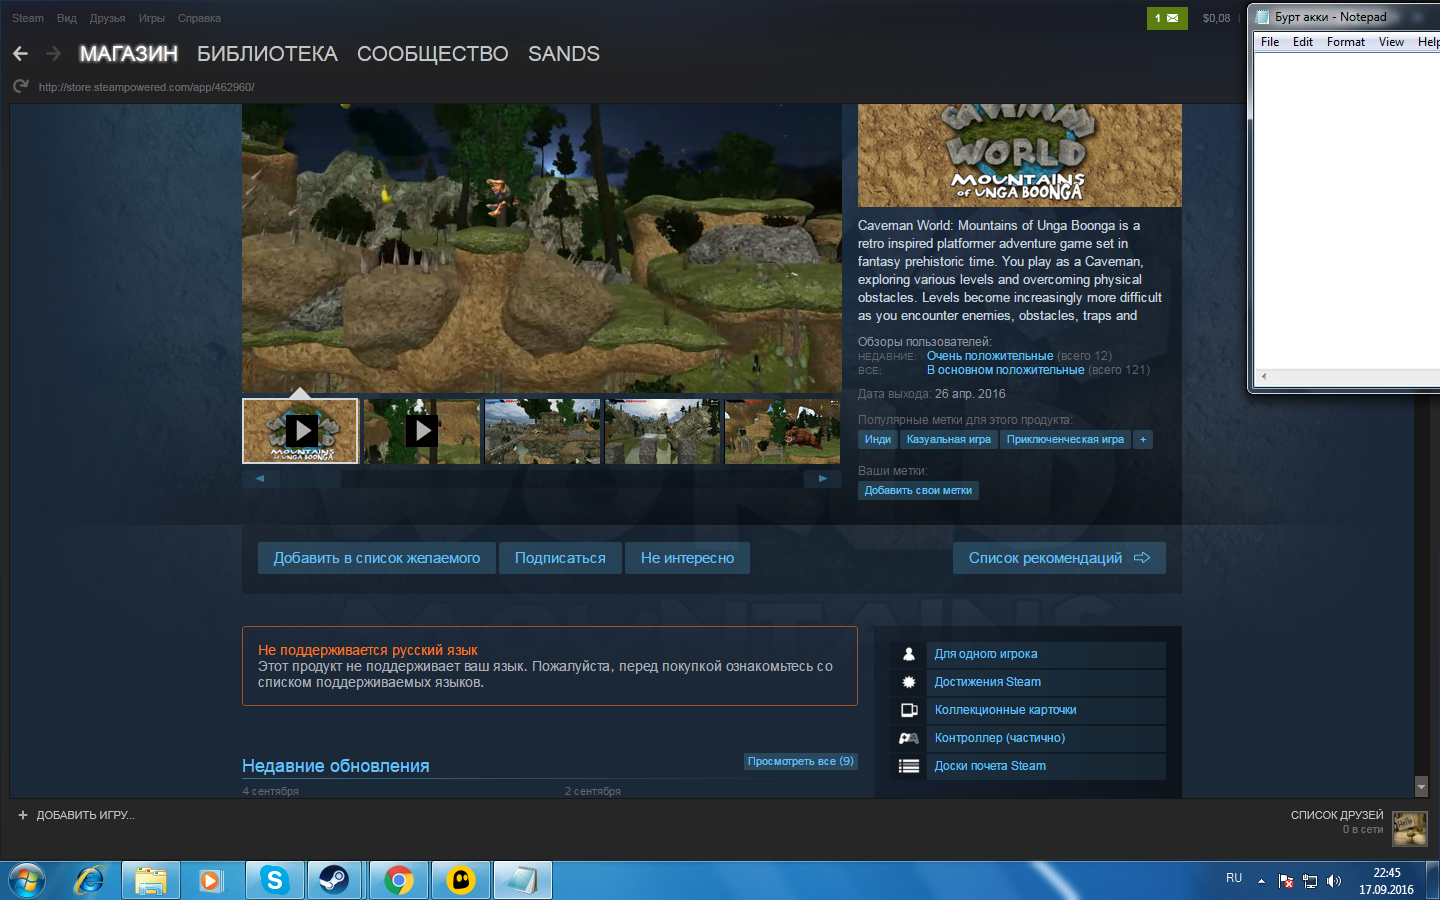Open the friends list avatar
This screenshot has width=1440, height=900.
pos(1410,828)
